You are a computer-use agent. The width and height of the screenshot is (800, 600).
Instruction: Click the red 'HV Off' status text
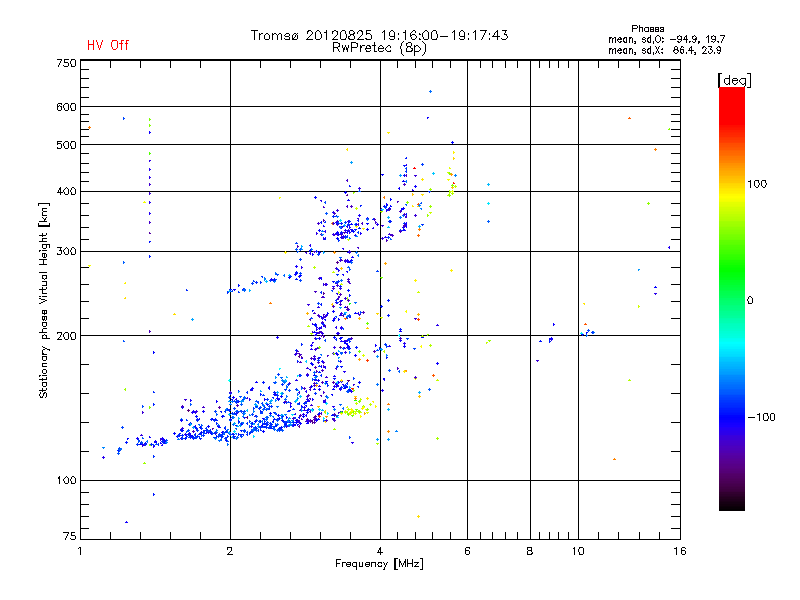pyautogui.click(x=108, y=45)
